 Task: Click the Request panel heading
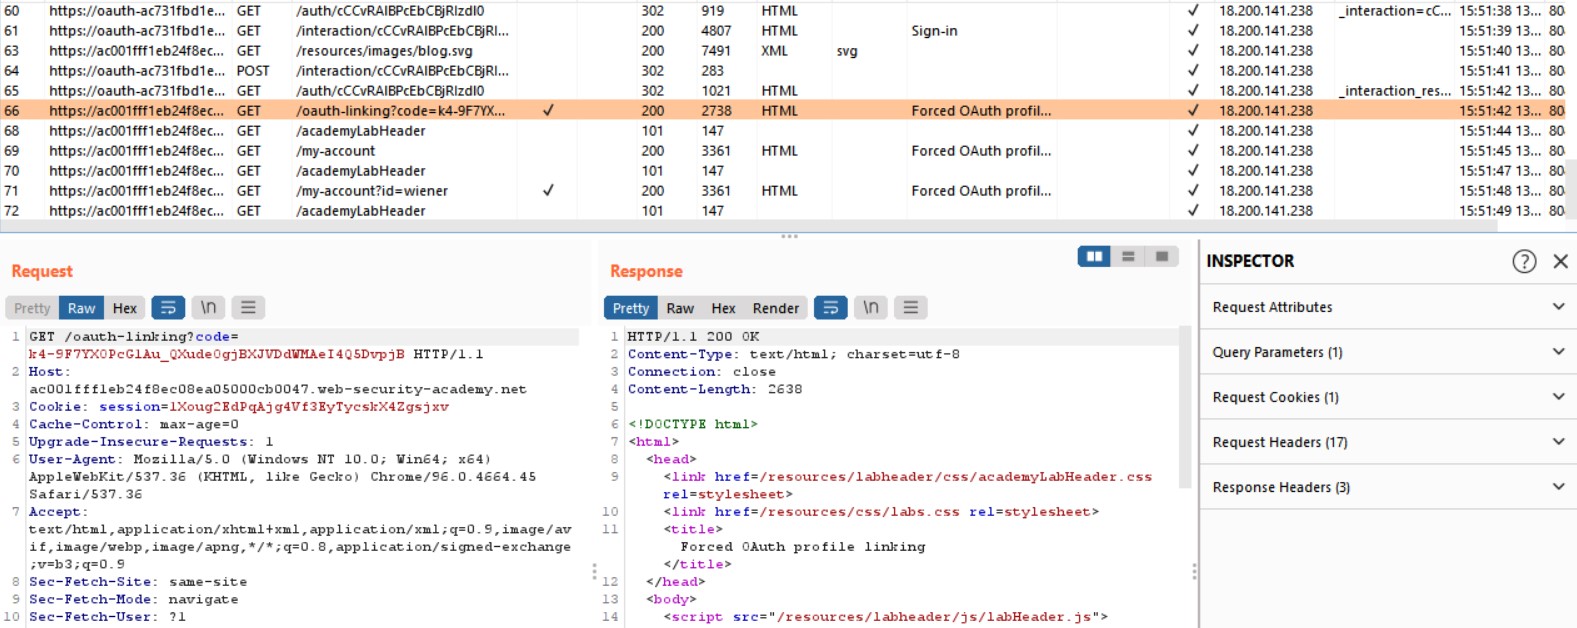(42, 271)
